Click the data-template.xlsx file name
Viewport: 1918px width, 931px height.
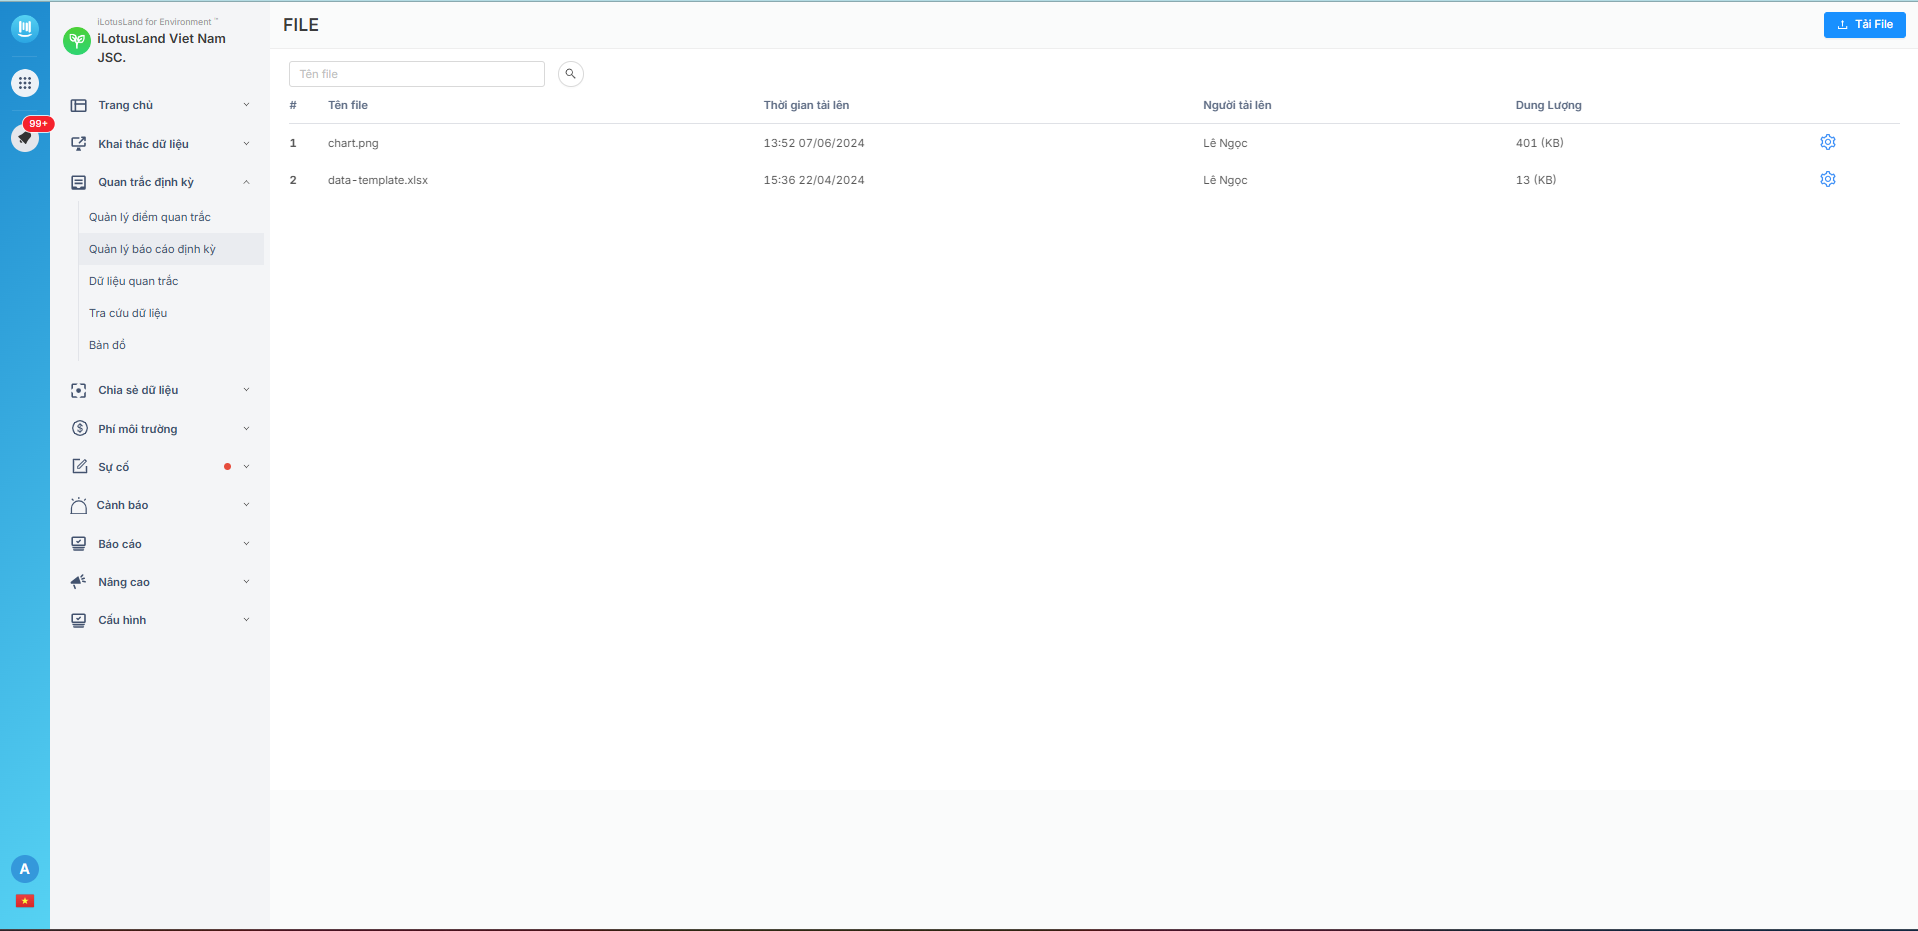[378, 180]
